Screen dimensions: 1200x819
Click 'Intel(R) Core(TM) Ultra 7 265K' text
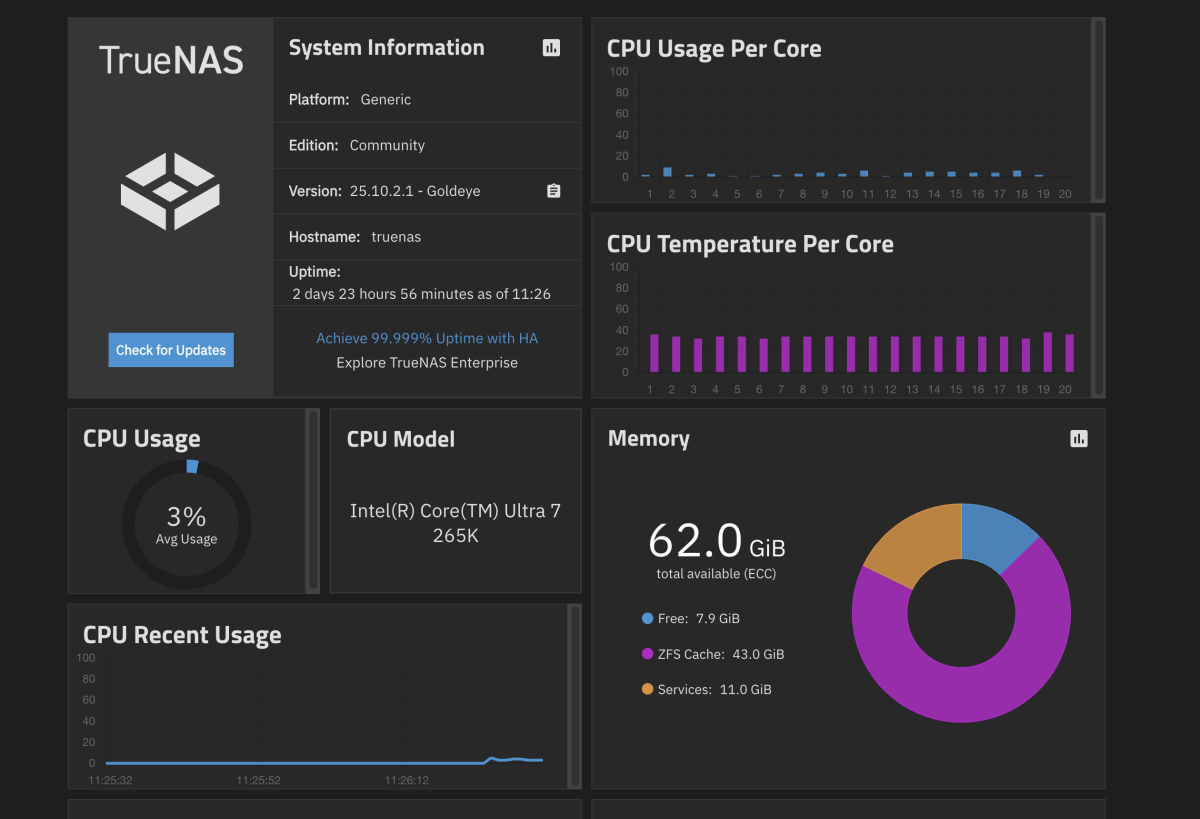pyautogui.click(x=455, y=523)
